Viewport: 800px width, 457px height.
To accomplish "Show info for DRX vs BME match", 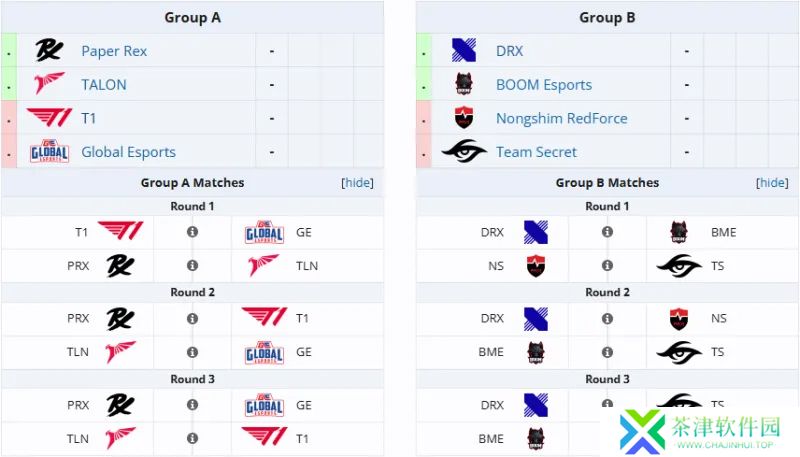I will pos(607,232).
